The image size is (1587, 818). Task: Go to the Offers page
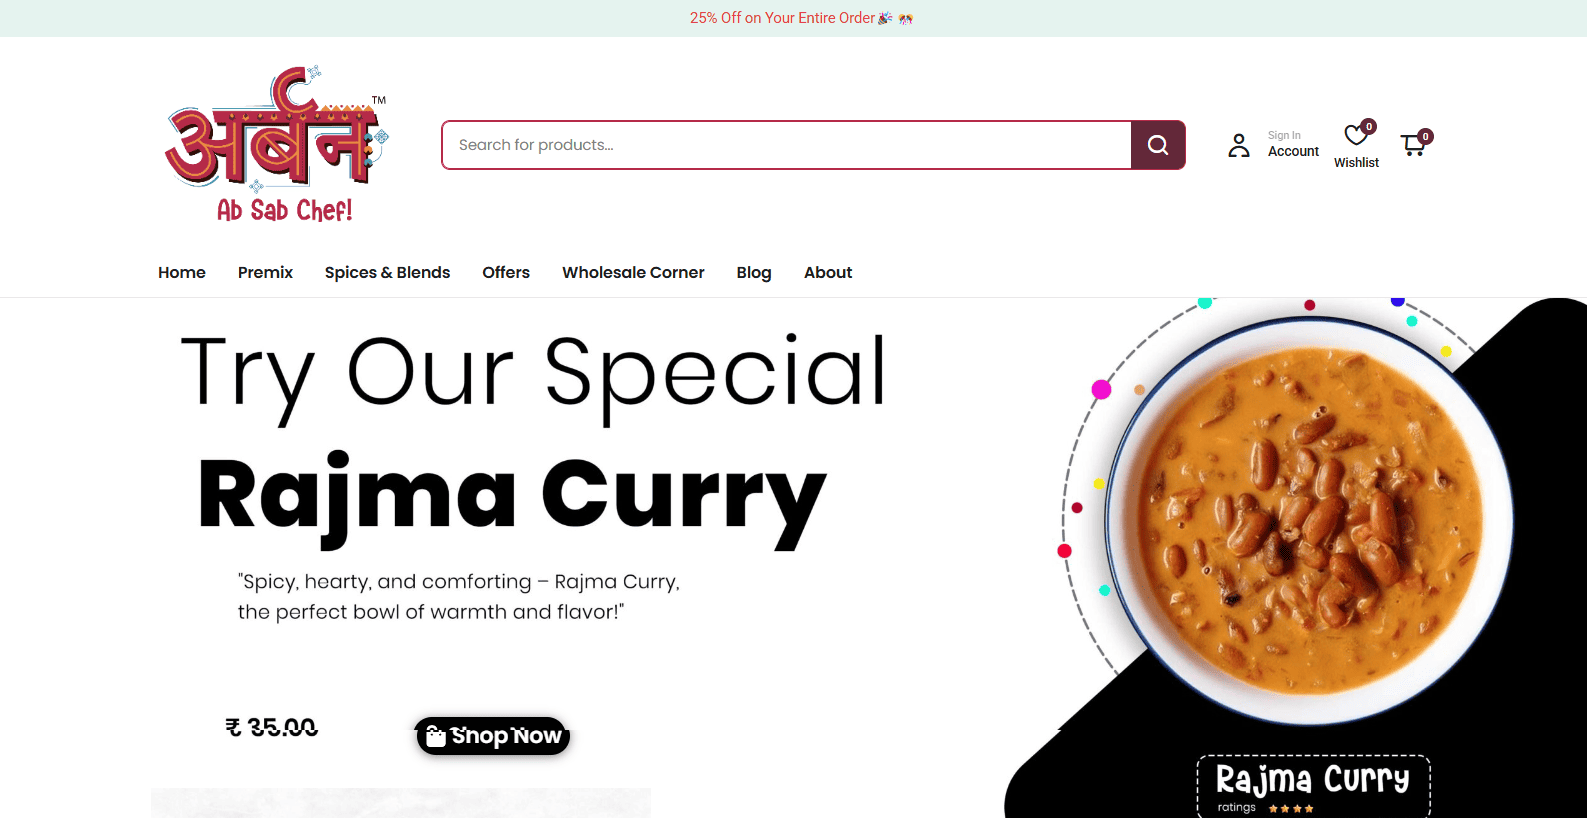tap(506, 272)
